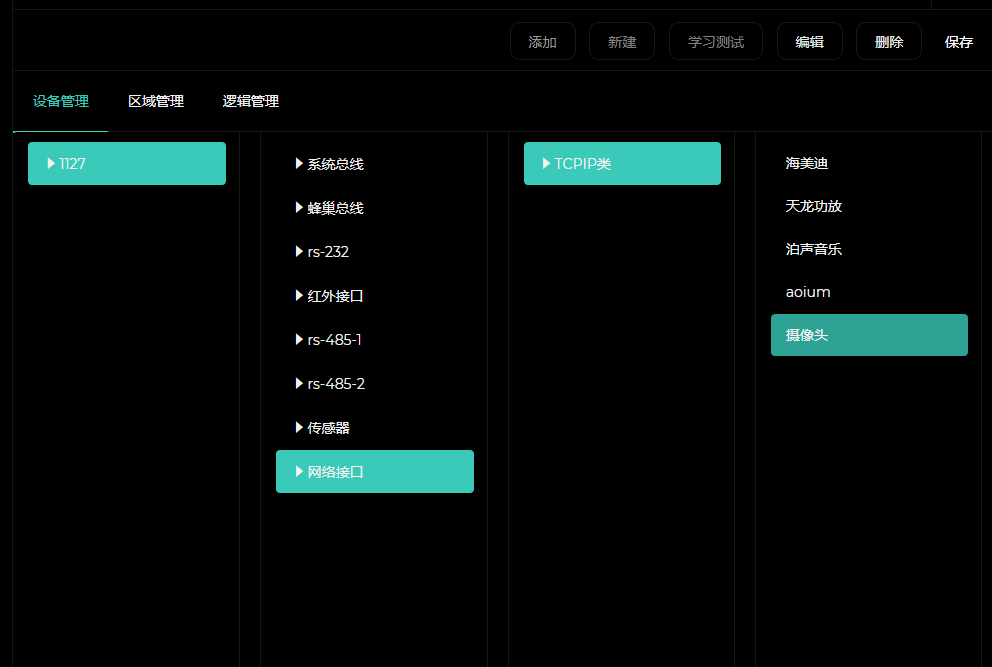The image size is (992, 667).
Task: Select the 1127 device item
Action: [x=127, y=163]
